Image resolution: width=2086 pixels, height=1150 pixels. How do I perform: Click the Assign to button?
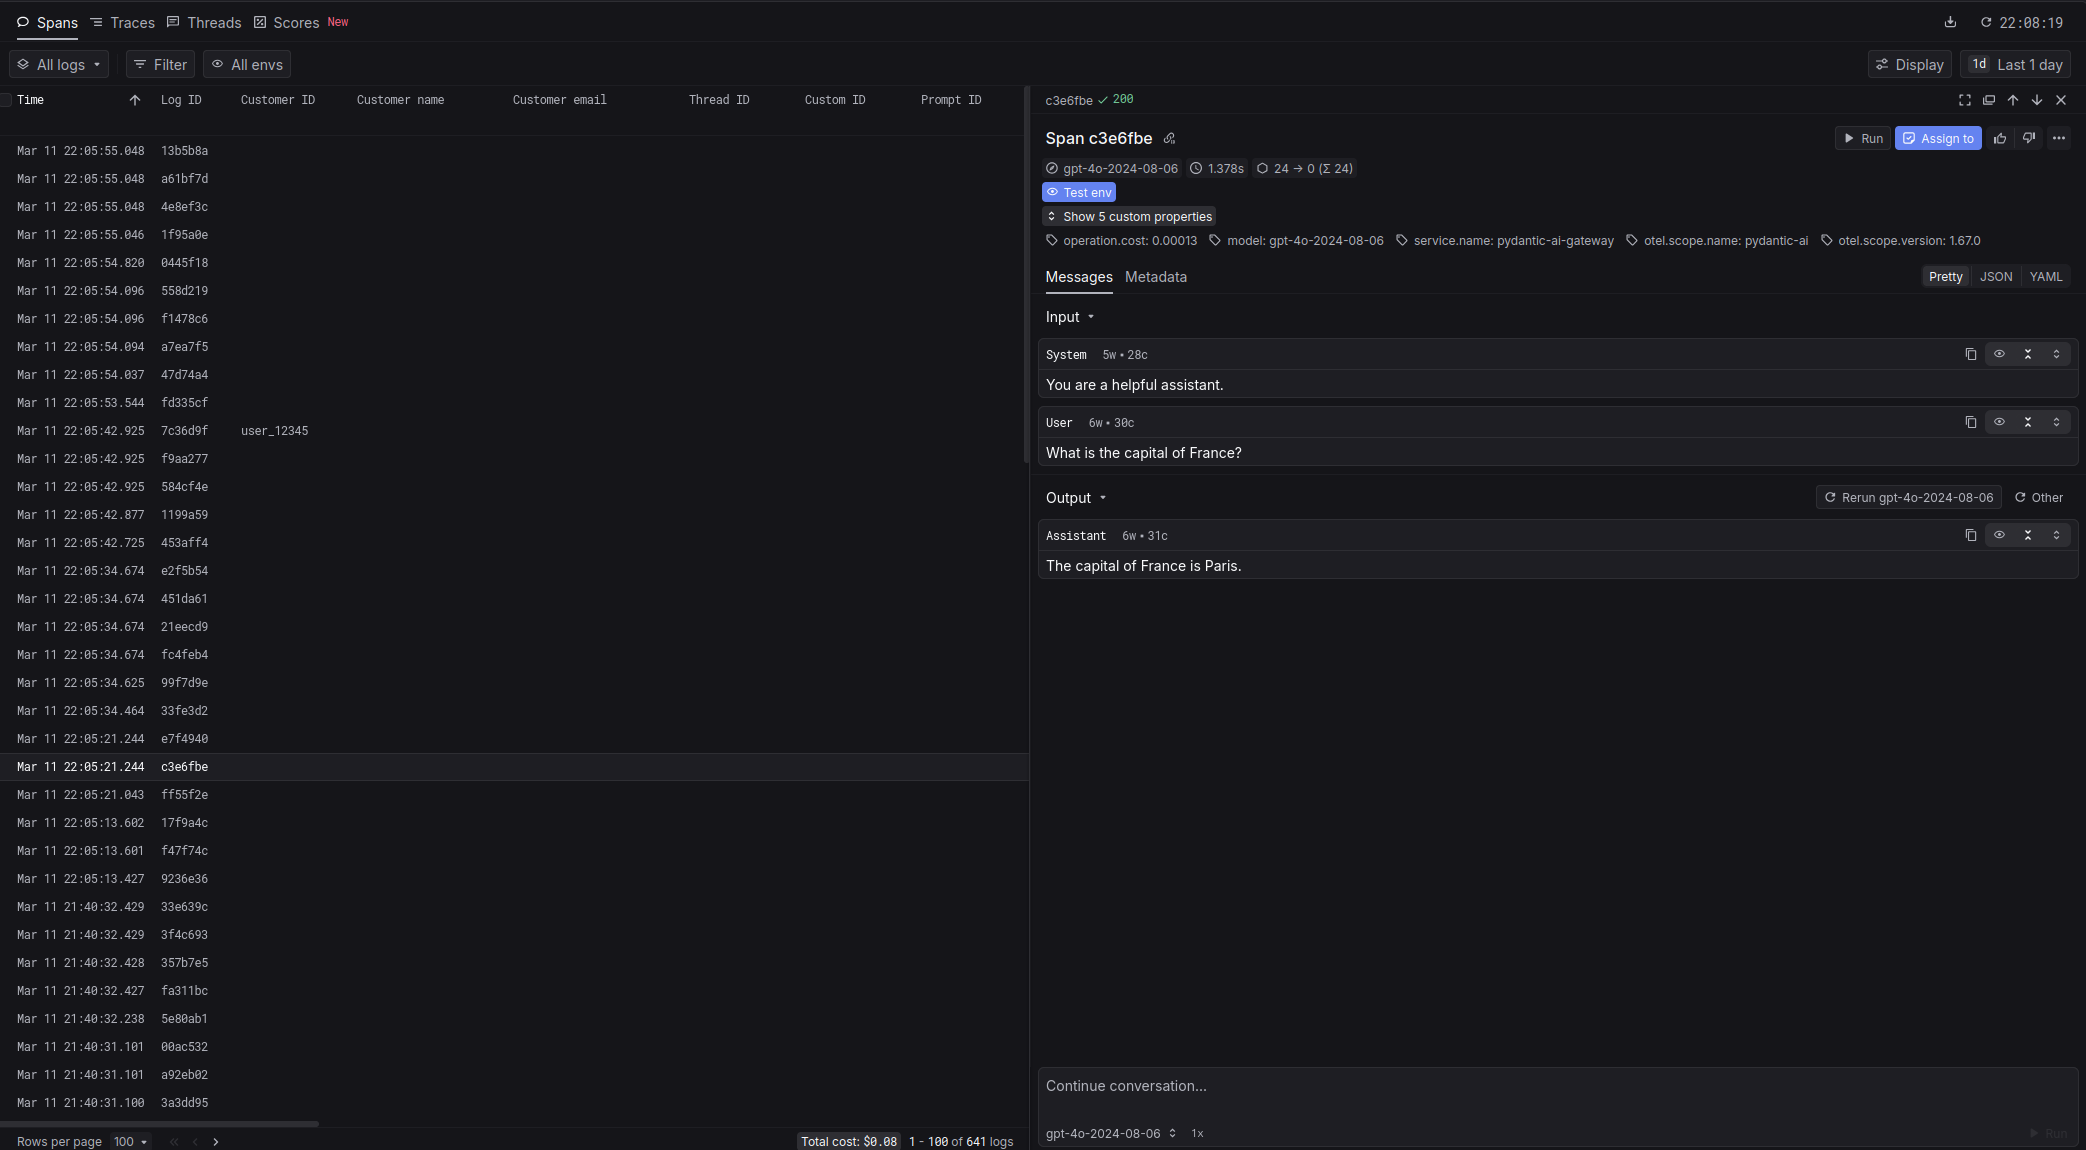tap(1937, 139)
